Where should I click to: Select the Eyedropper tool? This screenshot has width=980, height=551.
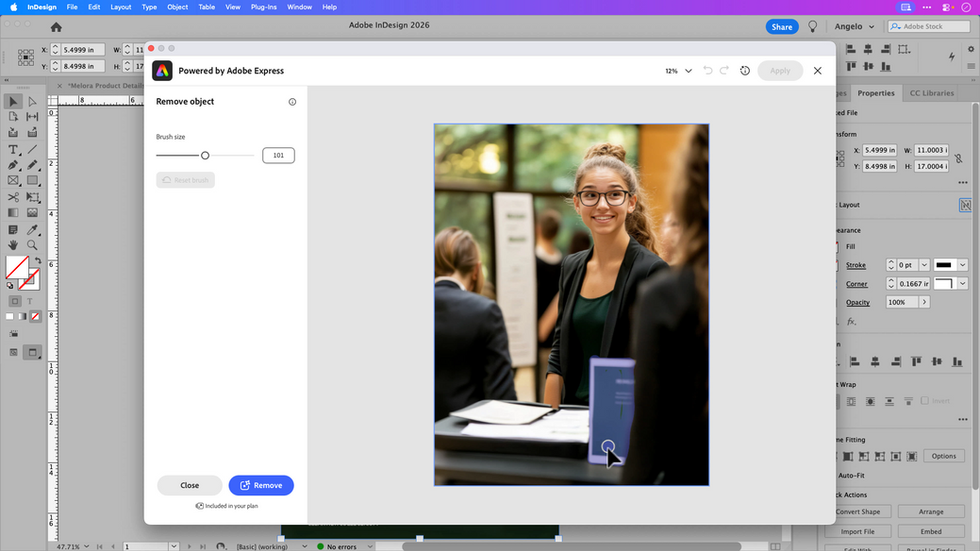pos(32,230)
